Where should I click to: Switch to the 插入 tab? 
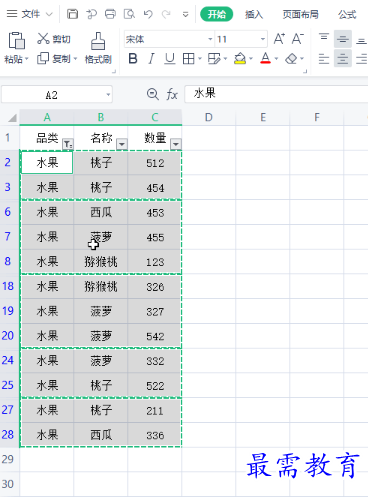click(254, 14)
